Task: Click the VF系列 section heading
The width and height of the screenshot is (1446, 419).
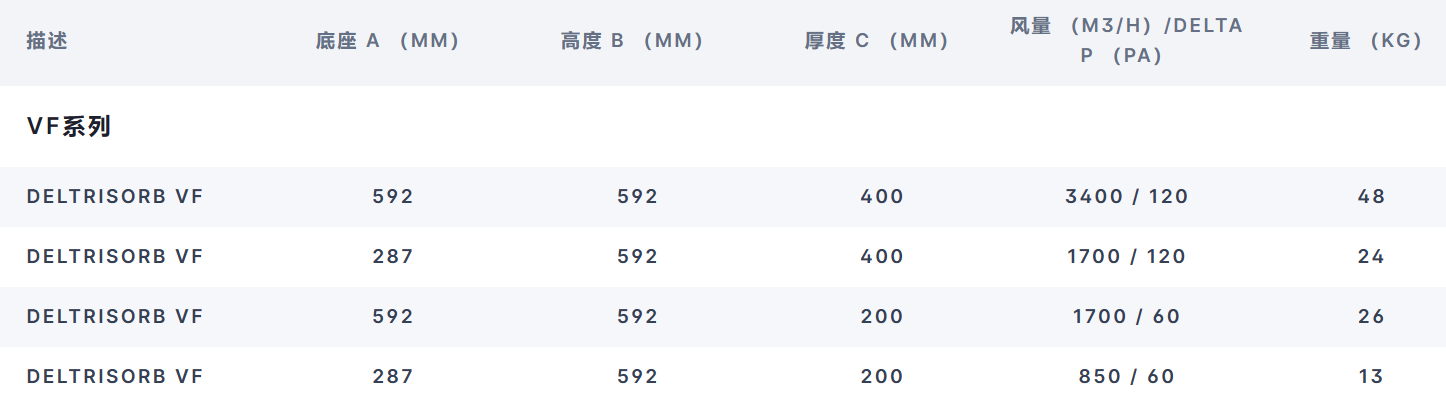Action: (x=69, y=126)
